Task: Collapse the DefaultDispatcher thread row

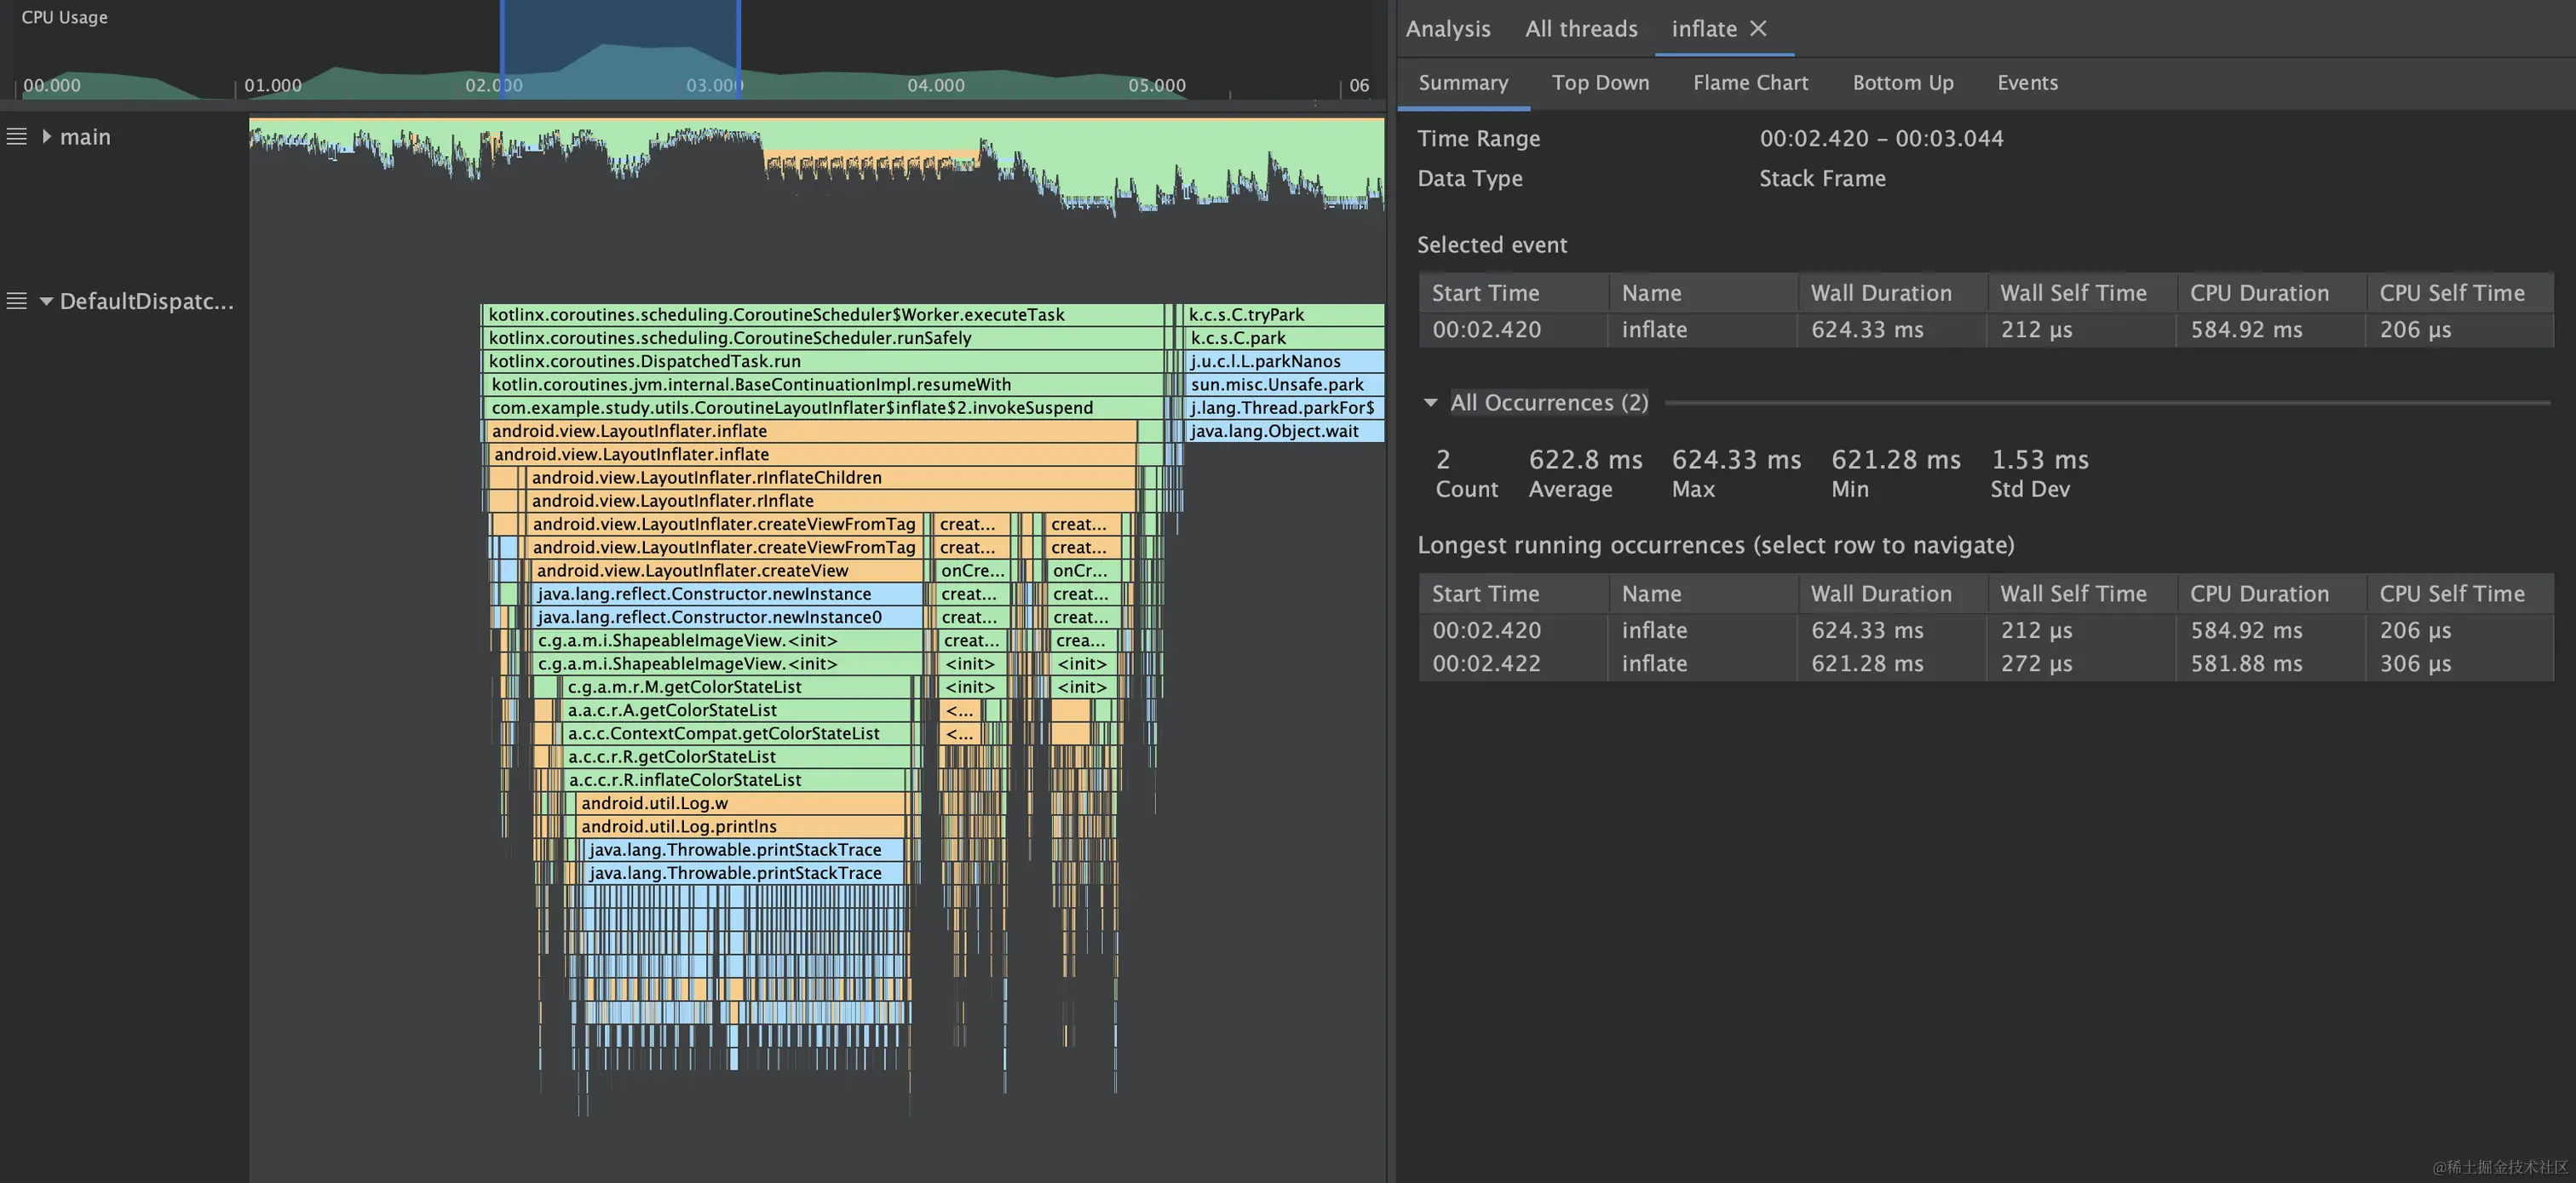Action: (x=46, y=301)
